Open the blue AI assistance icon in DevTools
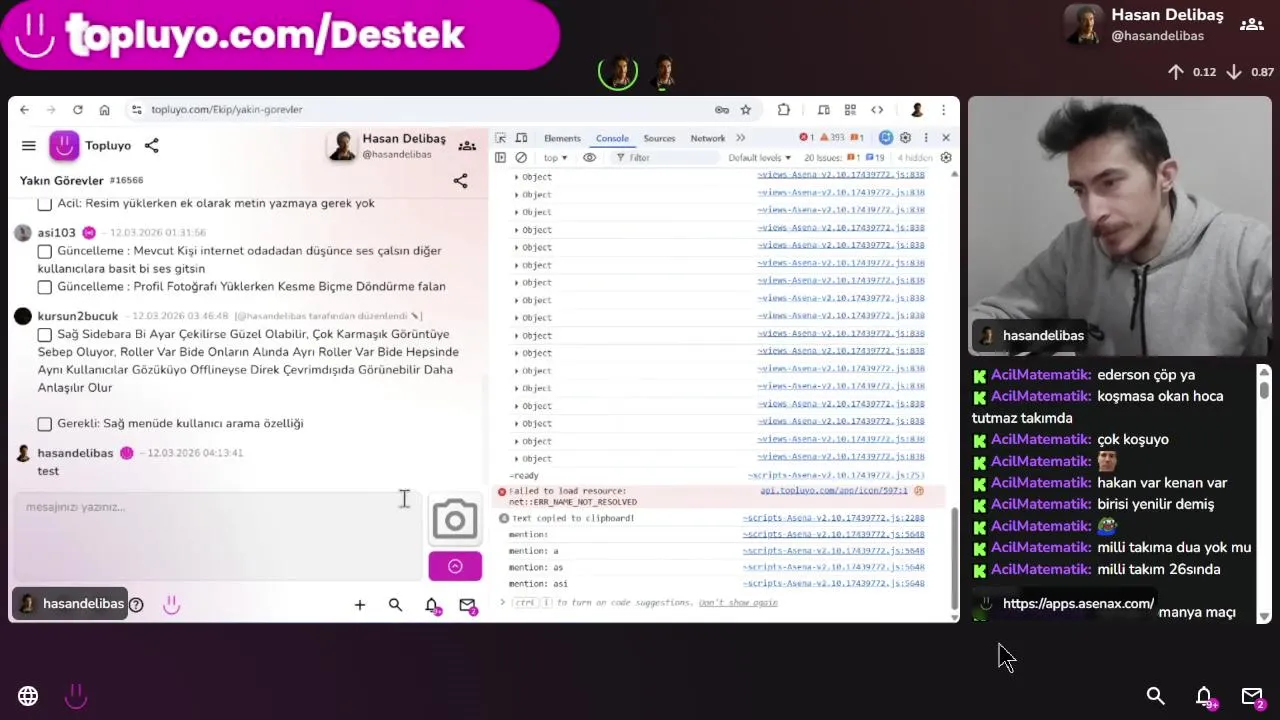 [885, 138]
